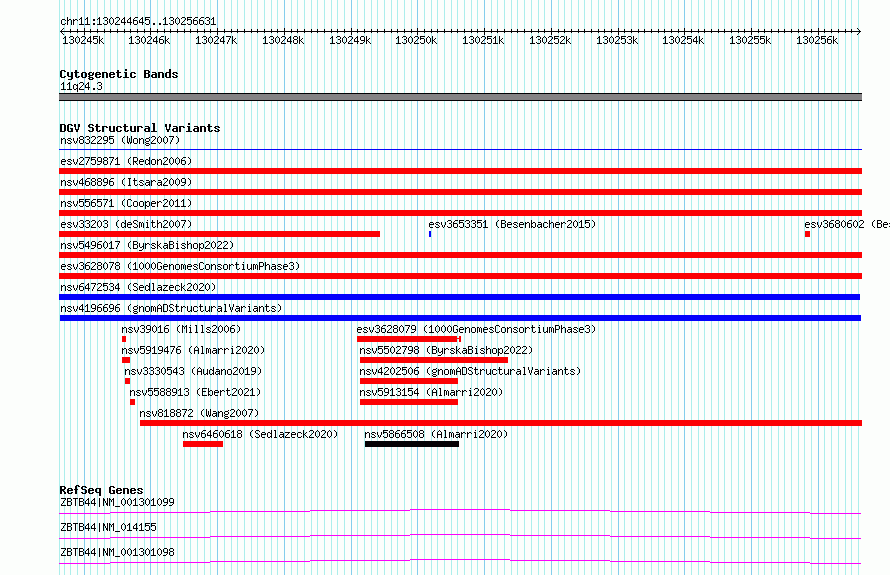This screenshot has width=890, height=575.
Task: Click the 130251k scale label
Action: [483, 40]
